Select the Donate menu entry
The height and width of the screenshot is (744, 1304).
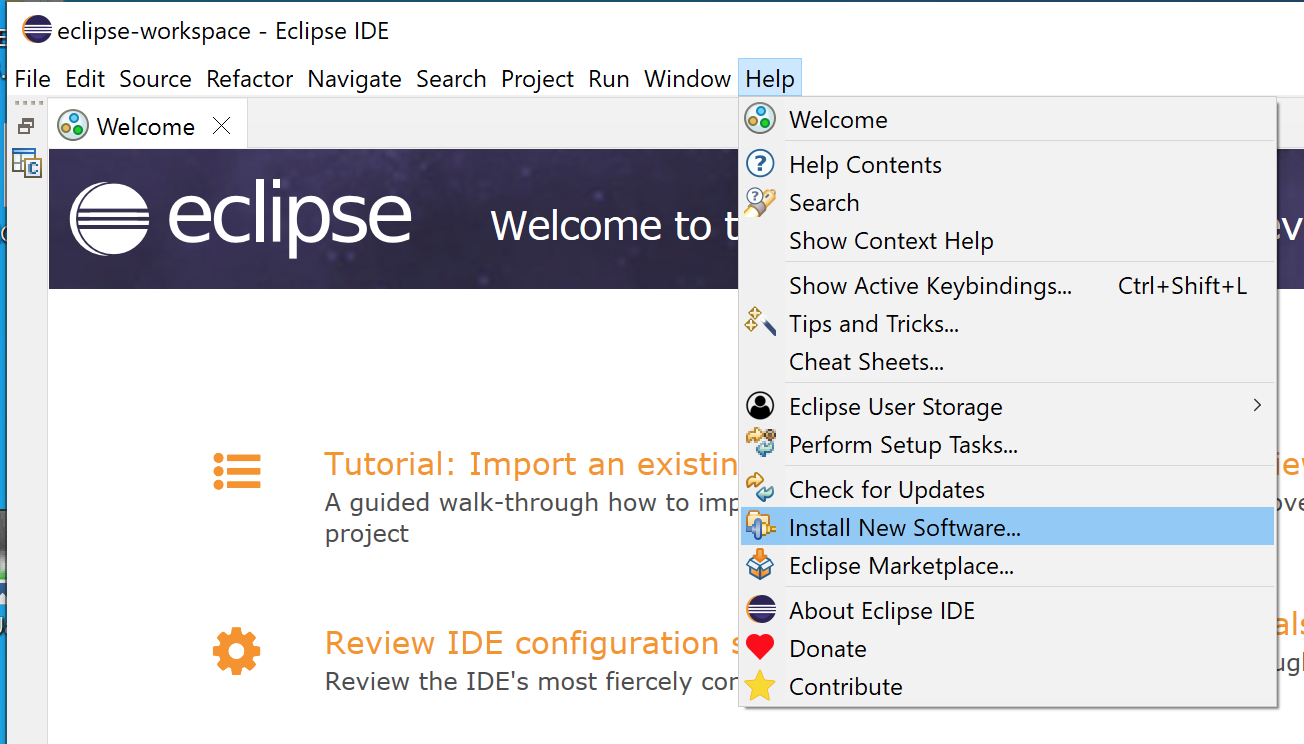(x=1008, y=648)
